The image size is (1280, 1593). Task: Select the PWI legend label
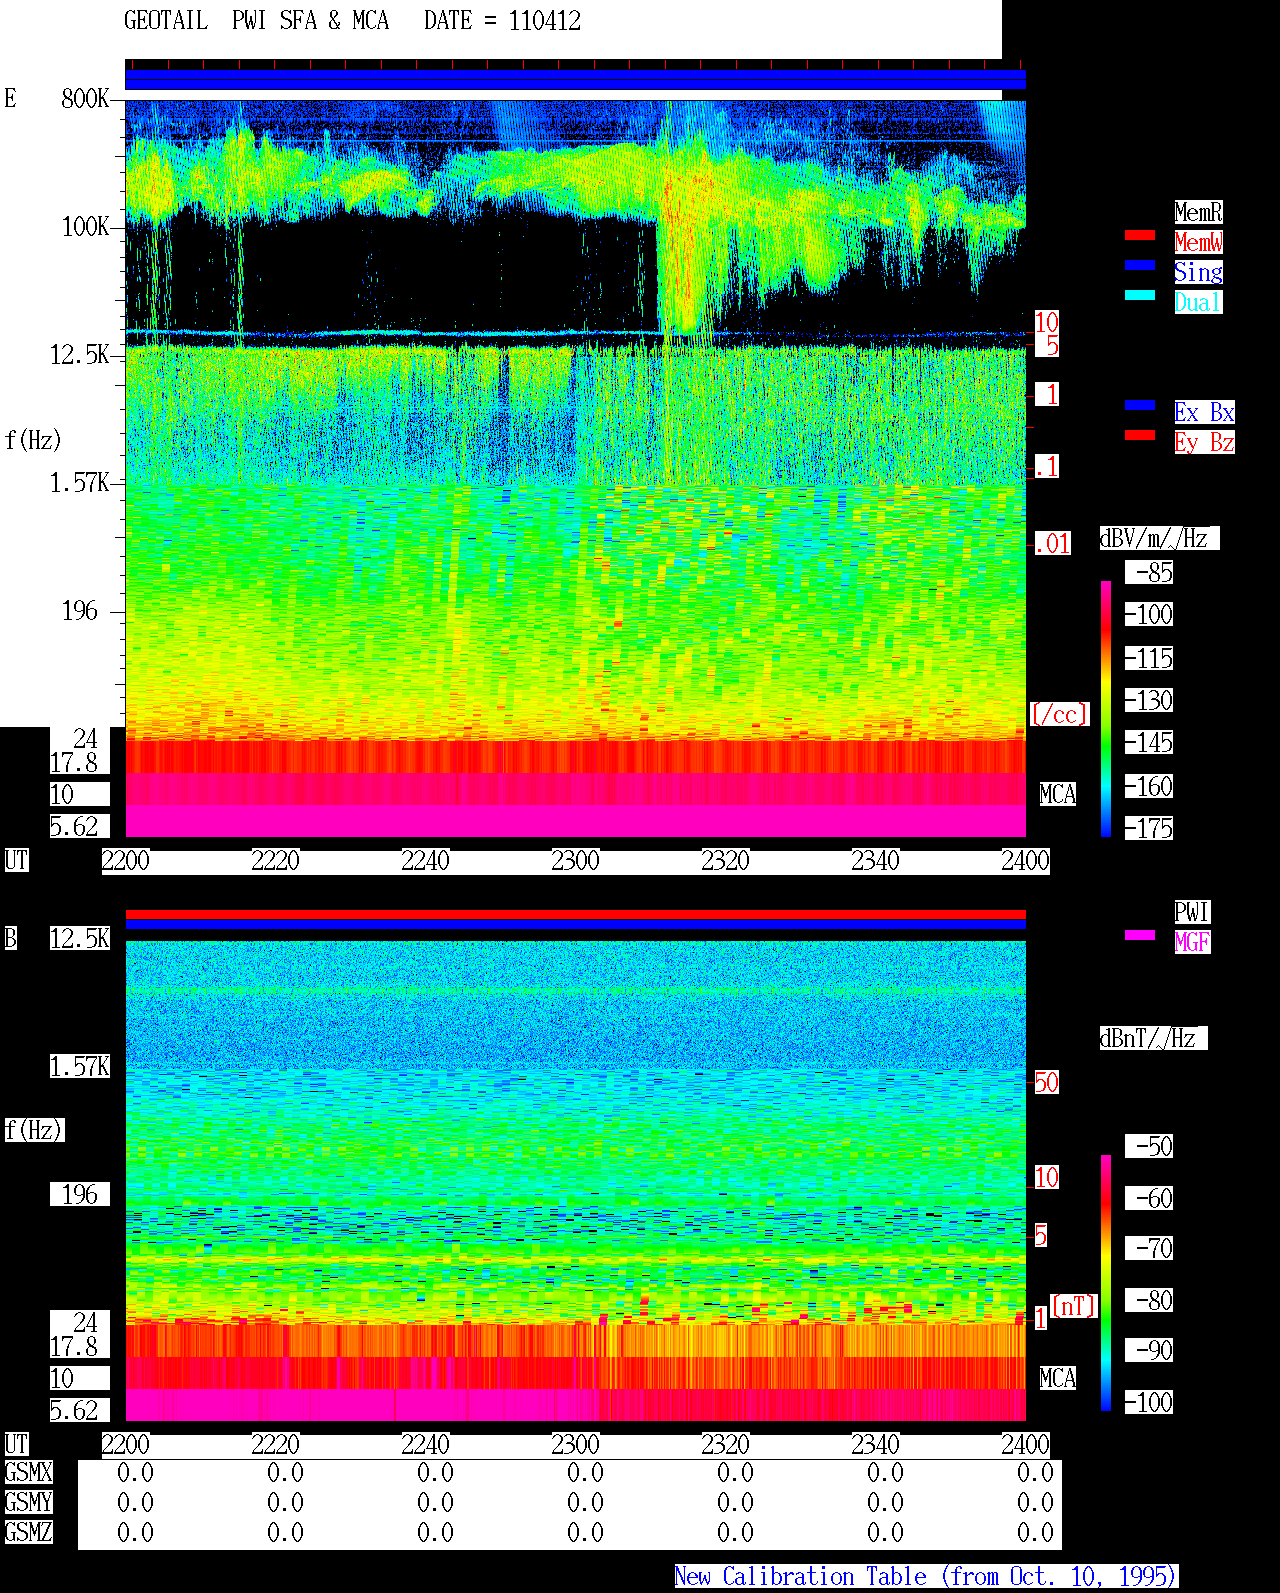pyautogui.click(x=1192, y=912)
